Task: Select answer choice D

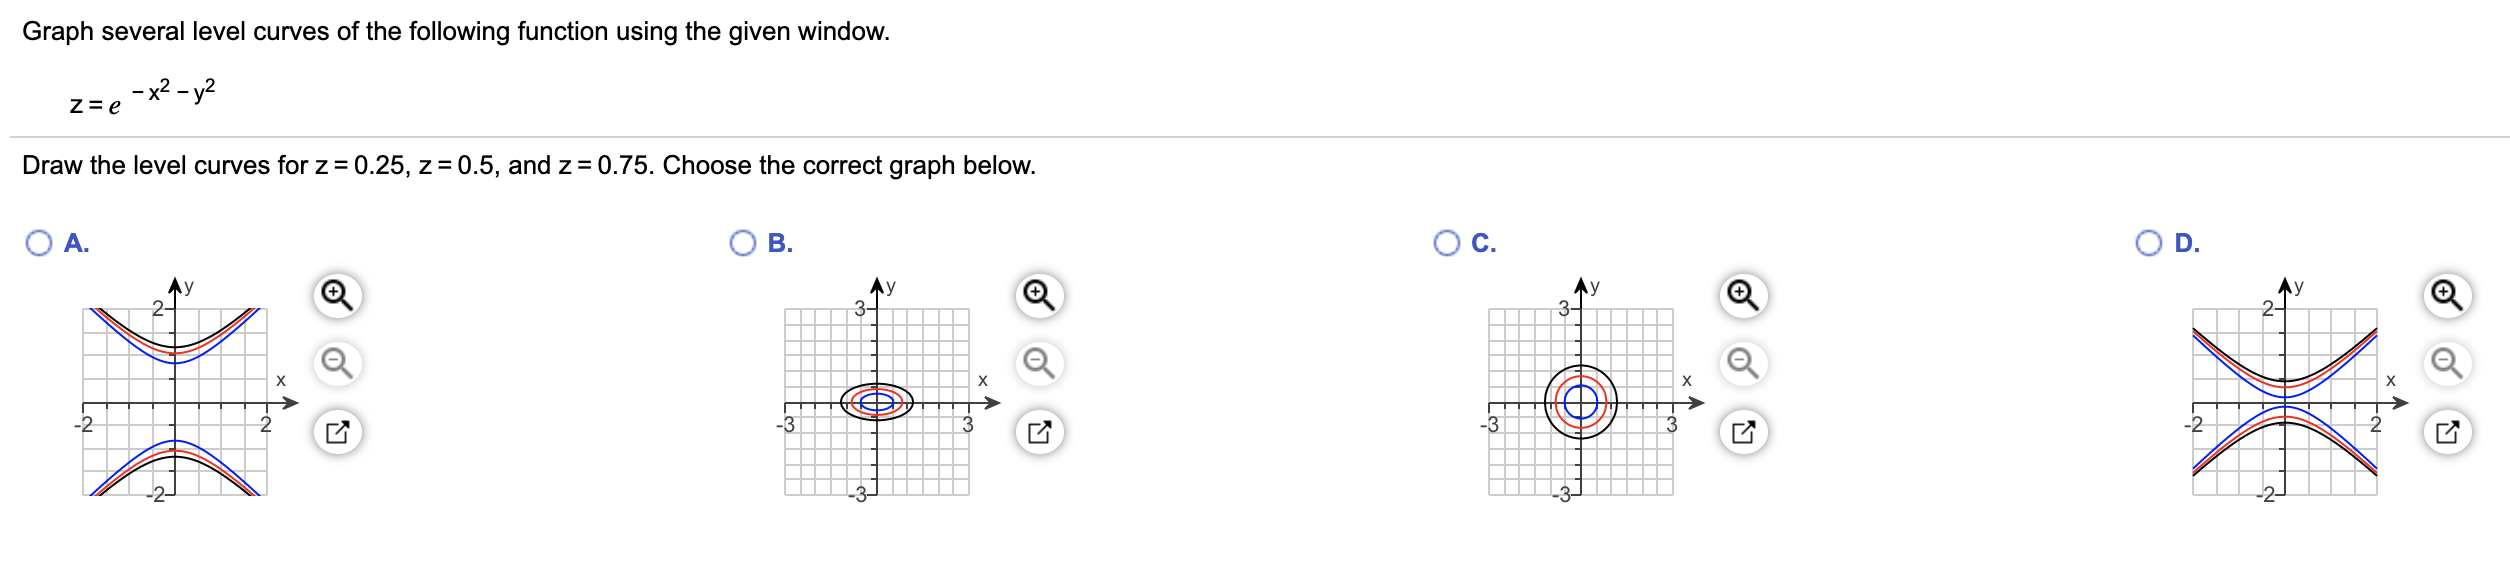Action: [x=2150, y=241]
